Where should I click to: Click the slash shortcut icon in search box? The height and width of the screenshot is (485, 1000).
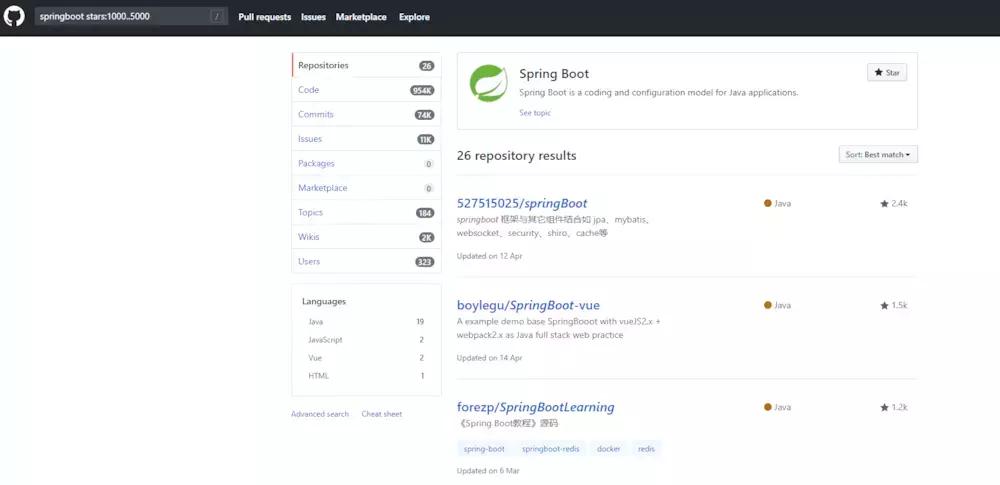click(x=217, y=17)
